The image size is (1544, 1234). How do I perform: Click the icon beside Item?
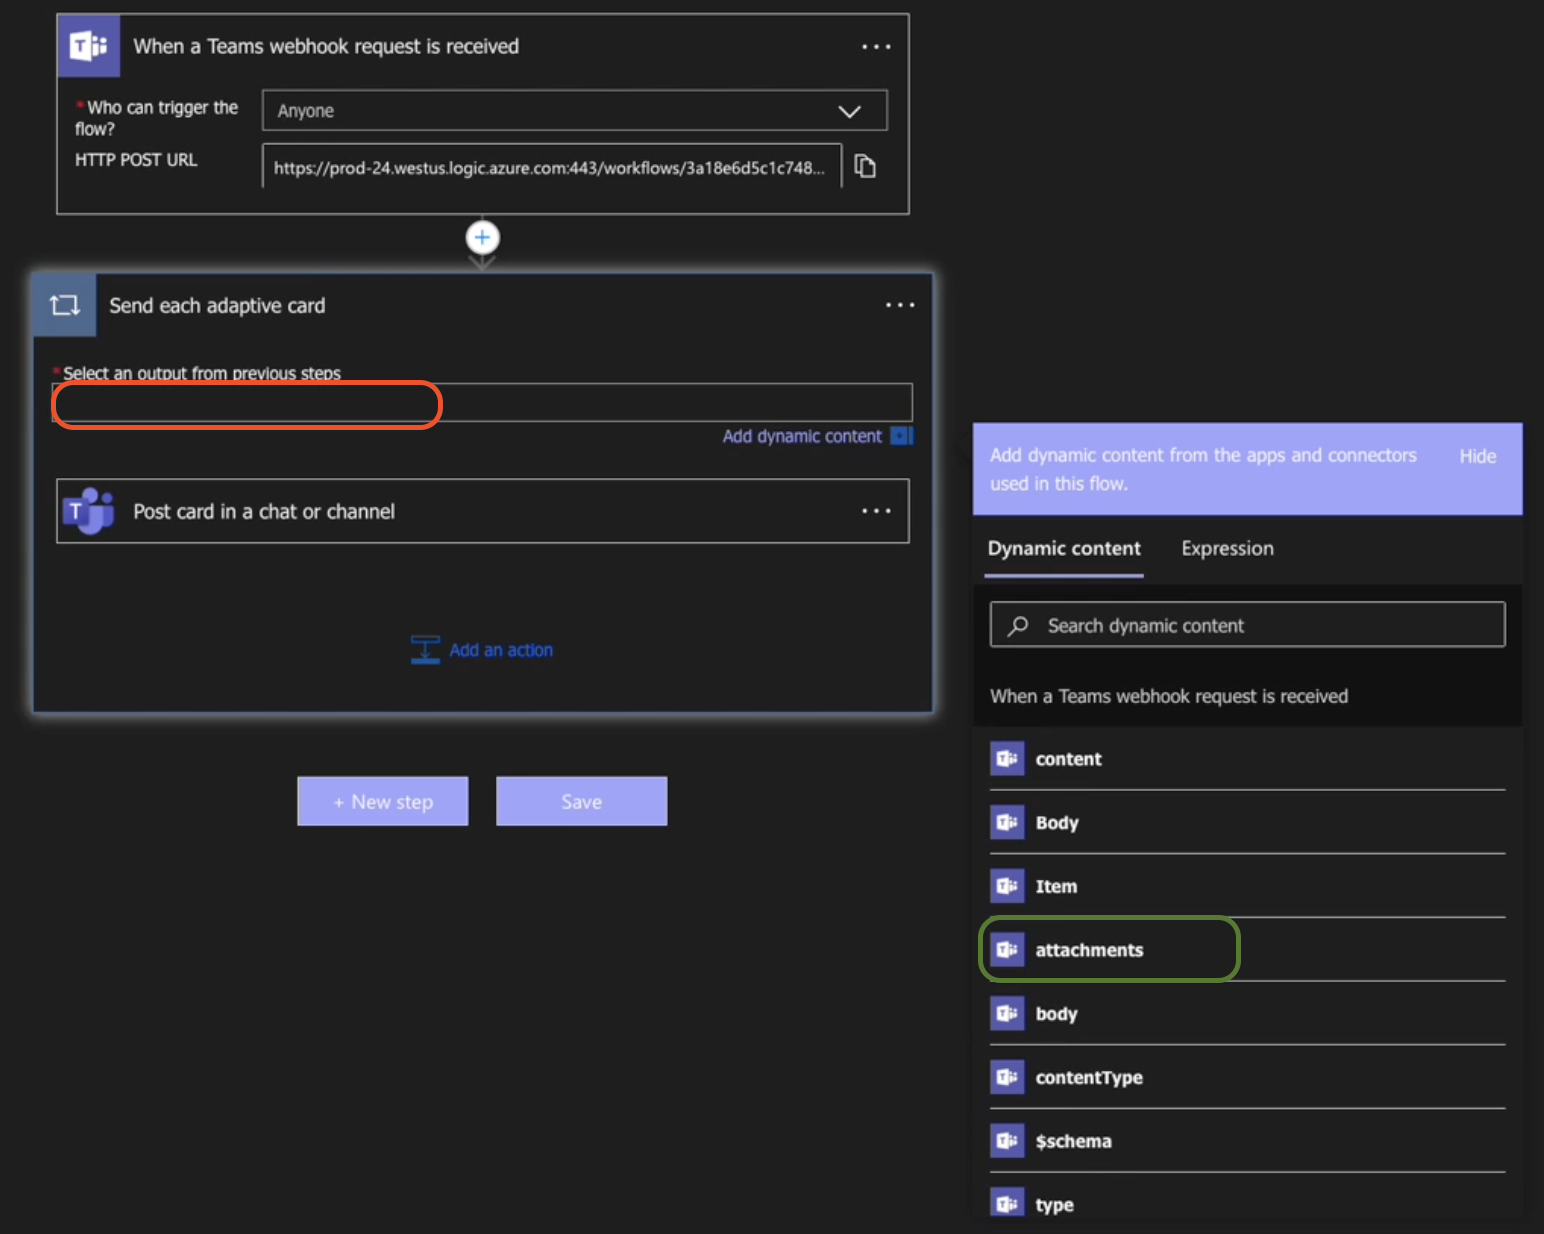pyautogui.click(x=1007, y=886)
